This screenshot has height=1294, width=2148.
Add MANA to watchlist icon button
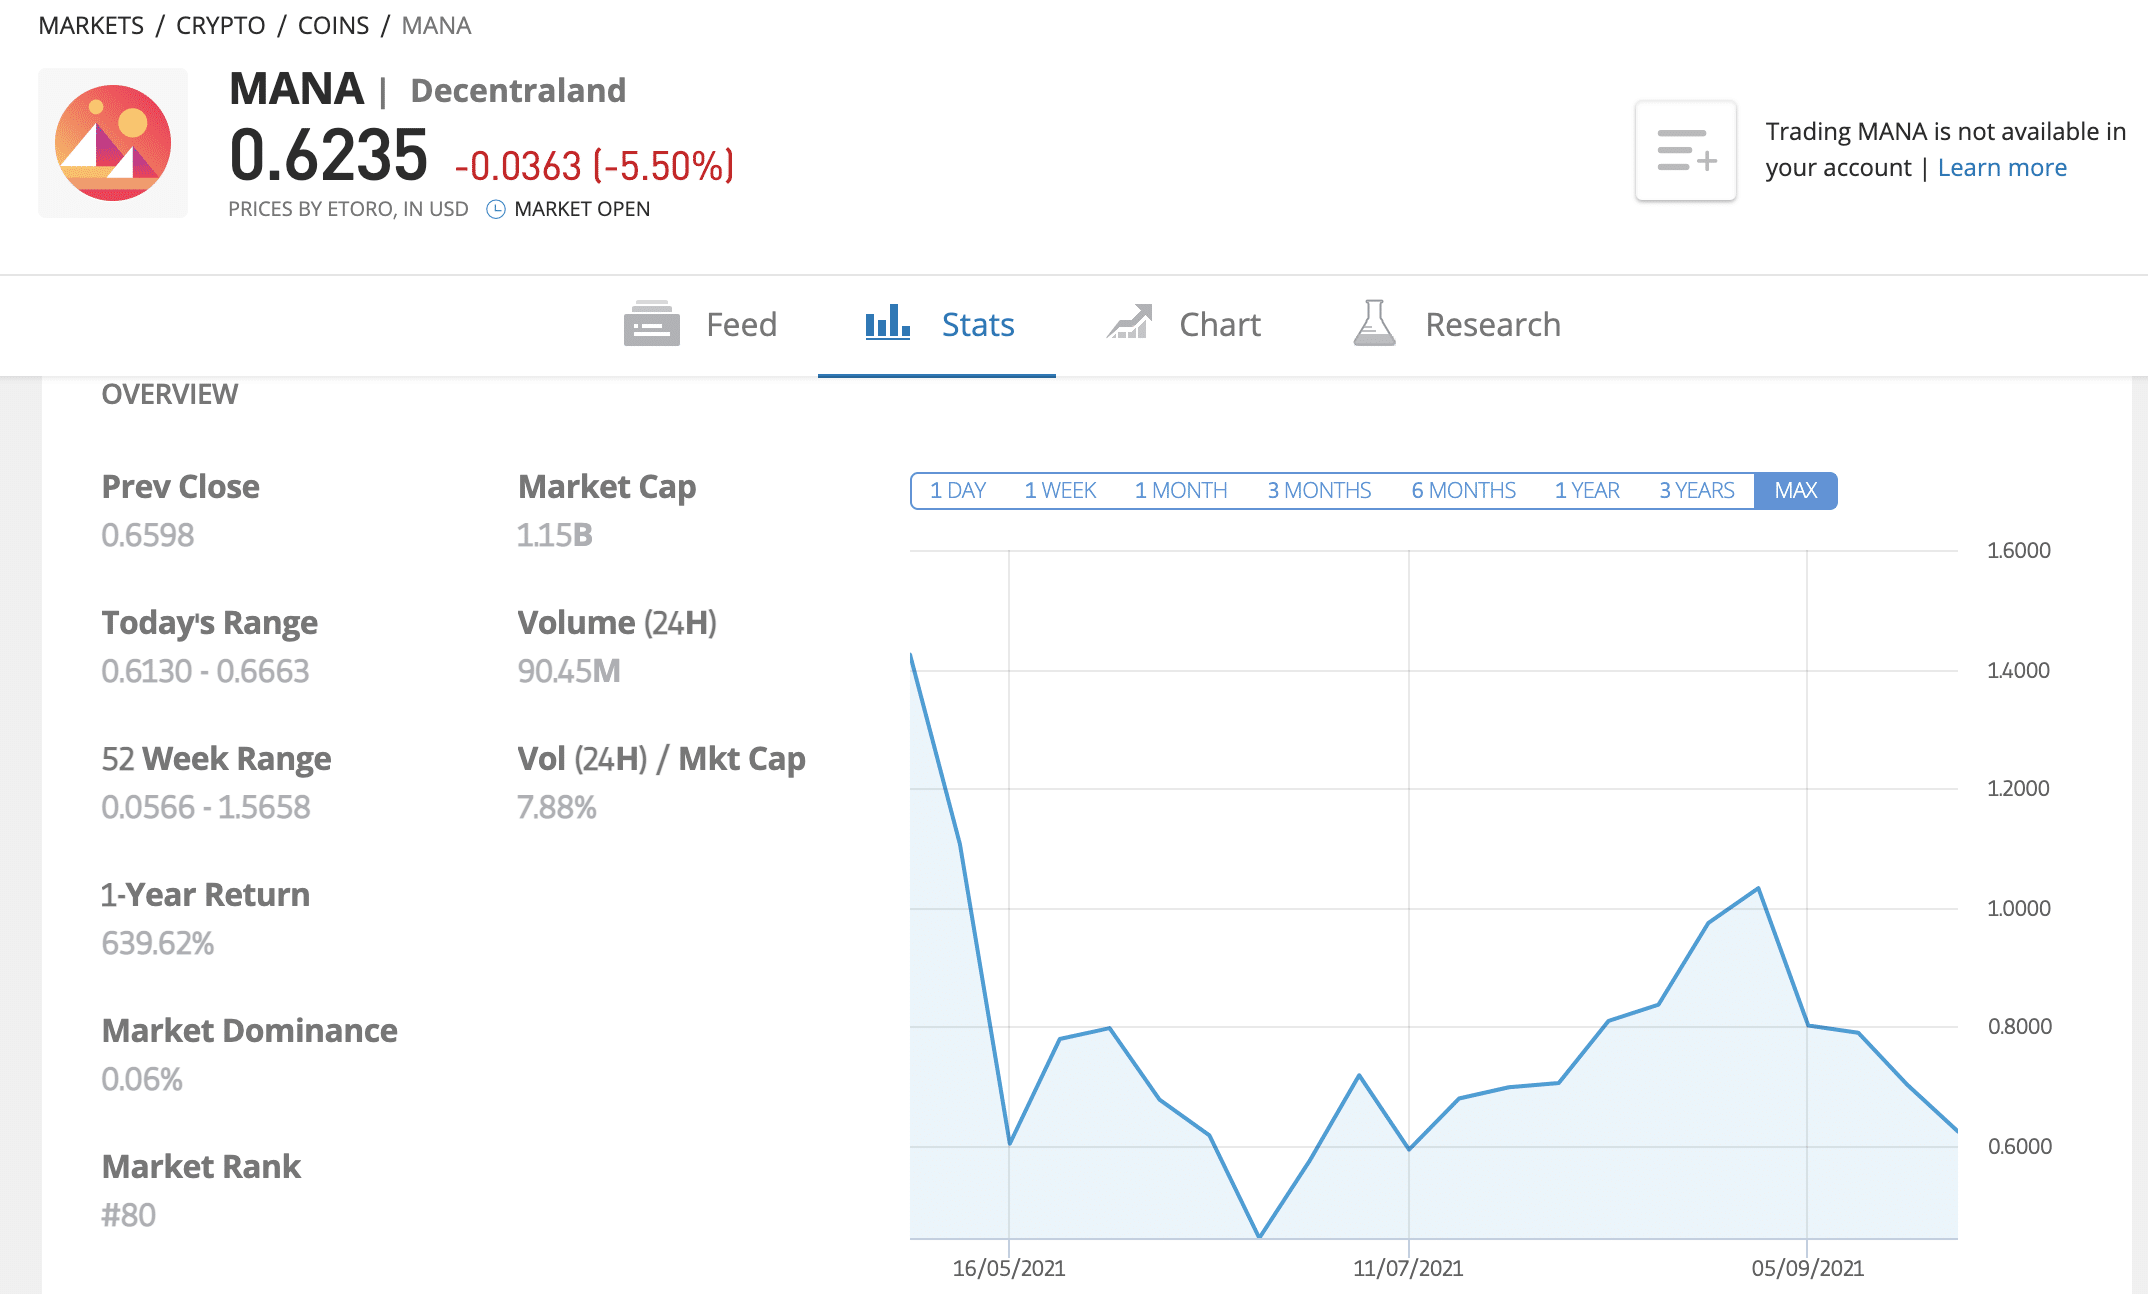1686,151
